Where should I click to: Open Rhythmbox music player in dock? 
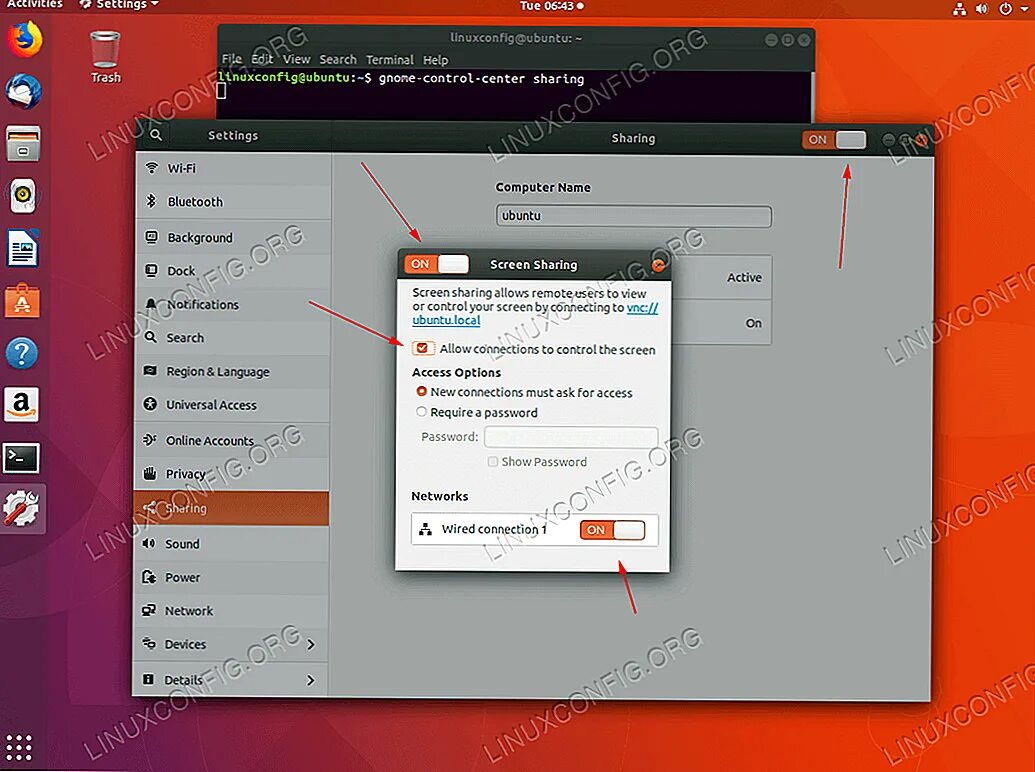click(x=23, y=196)
